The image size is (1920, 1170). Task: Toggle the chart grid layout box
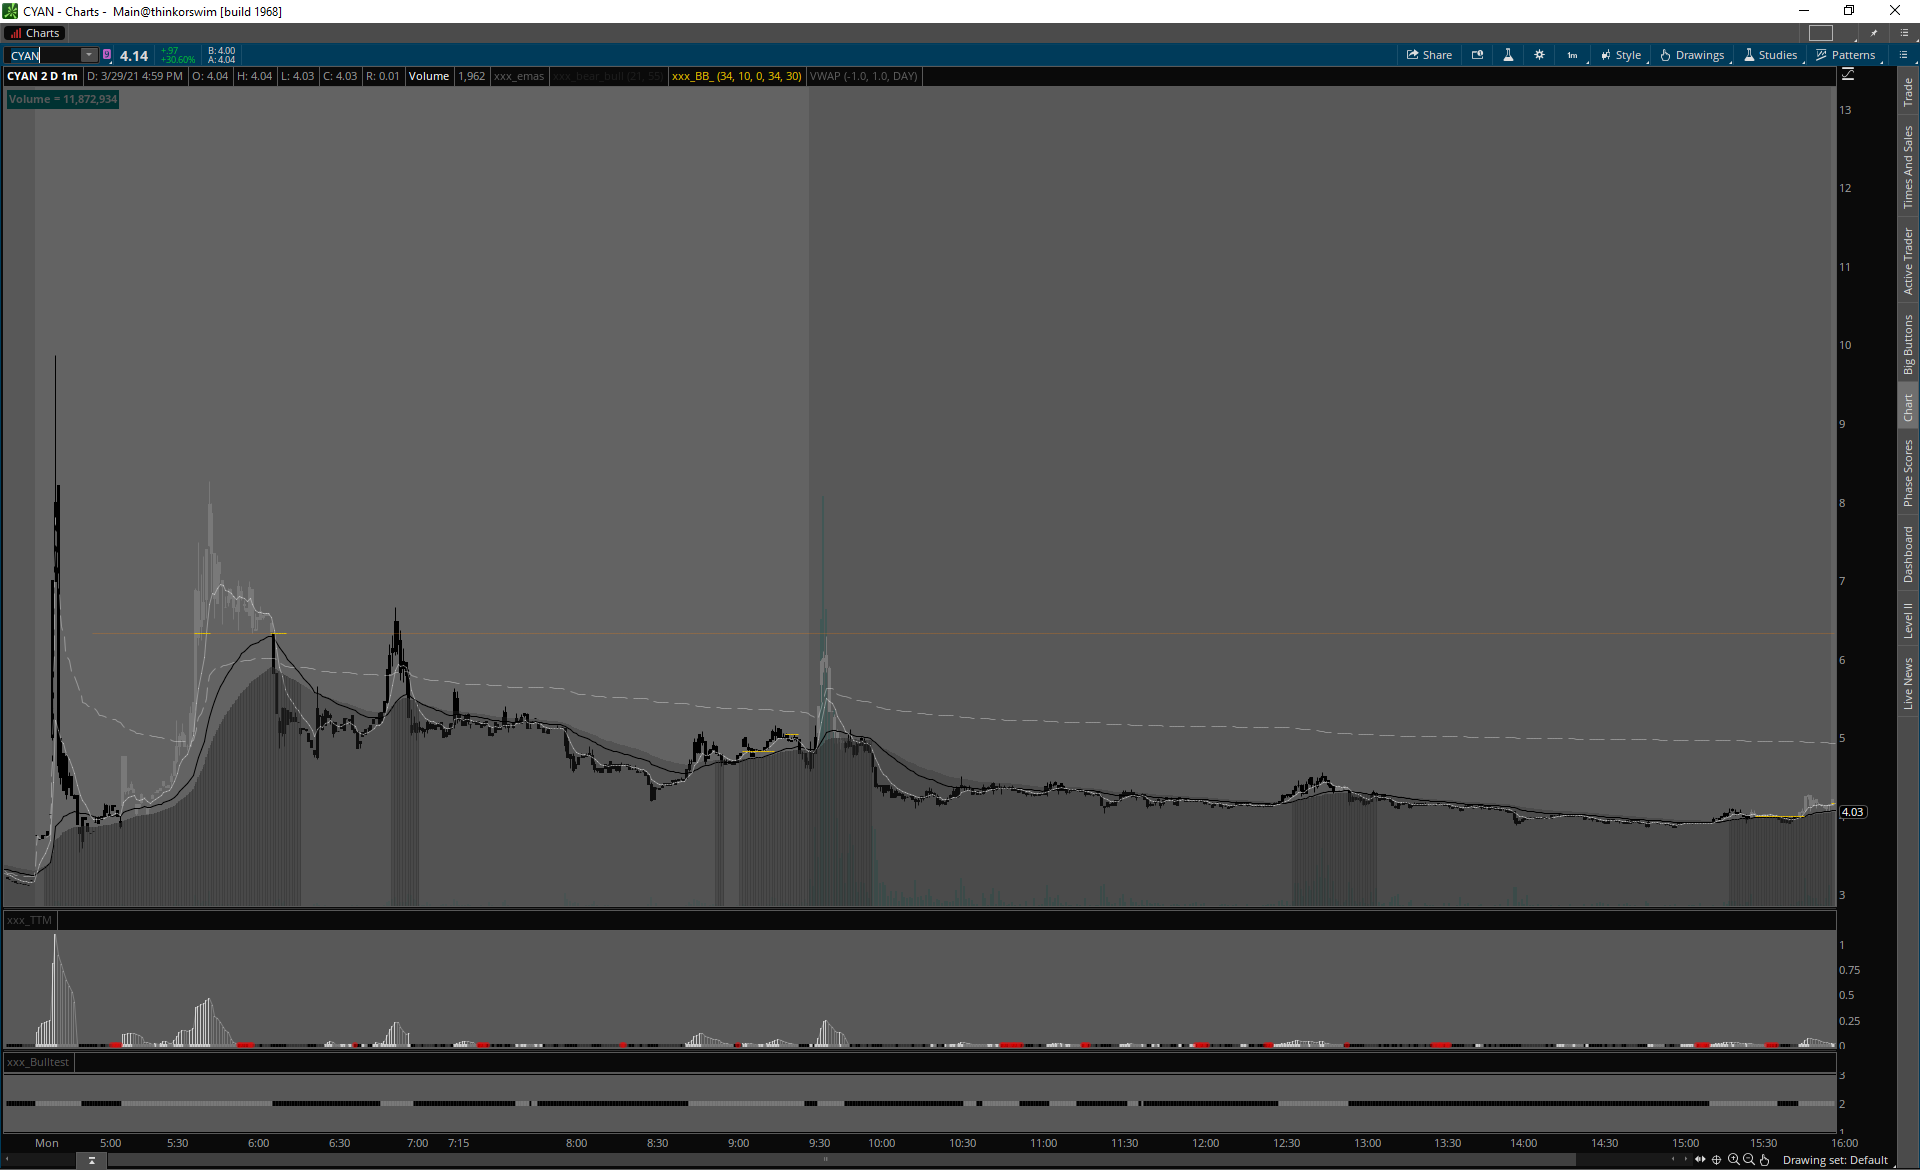point(1821,33)
